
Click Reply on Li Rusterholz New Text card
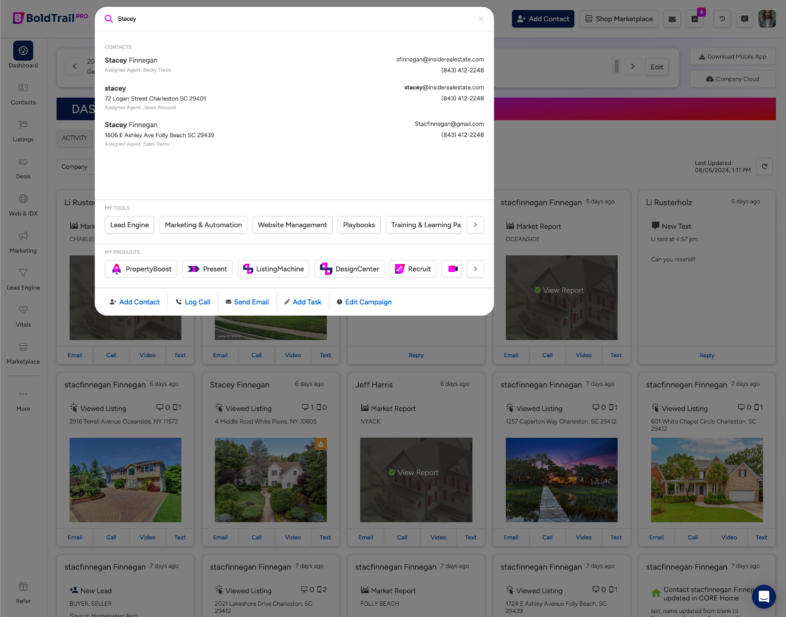click(x=707, y=355)
